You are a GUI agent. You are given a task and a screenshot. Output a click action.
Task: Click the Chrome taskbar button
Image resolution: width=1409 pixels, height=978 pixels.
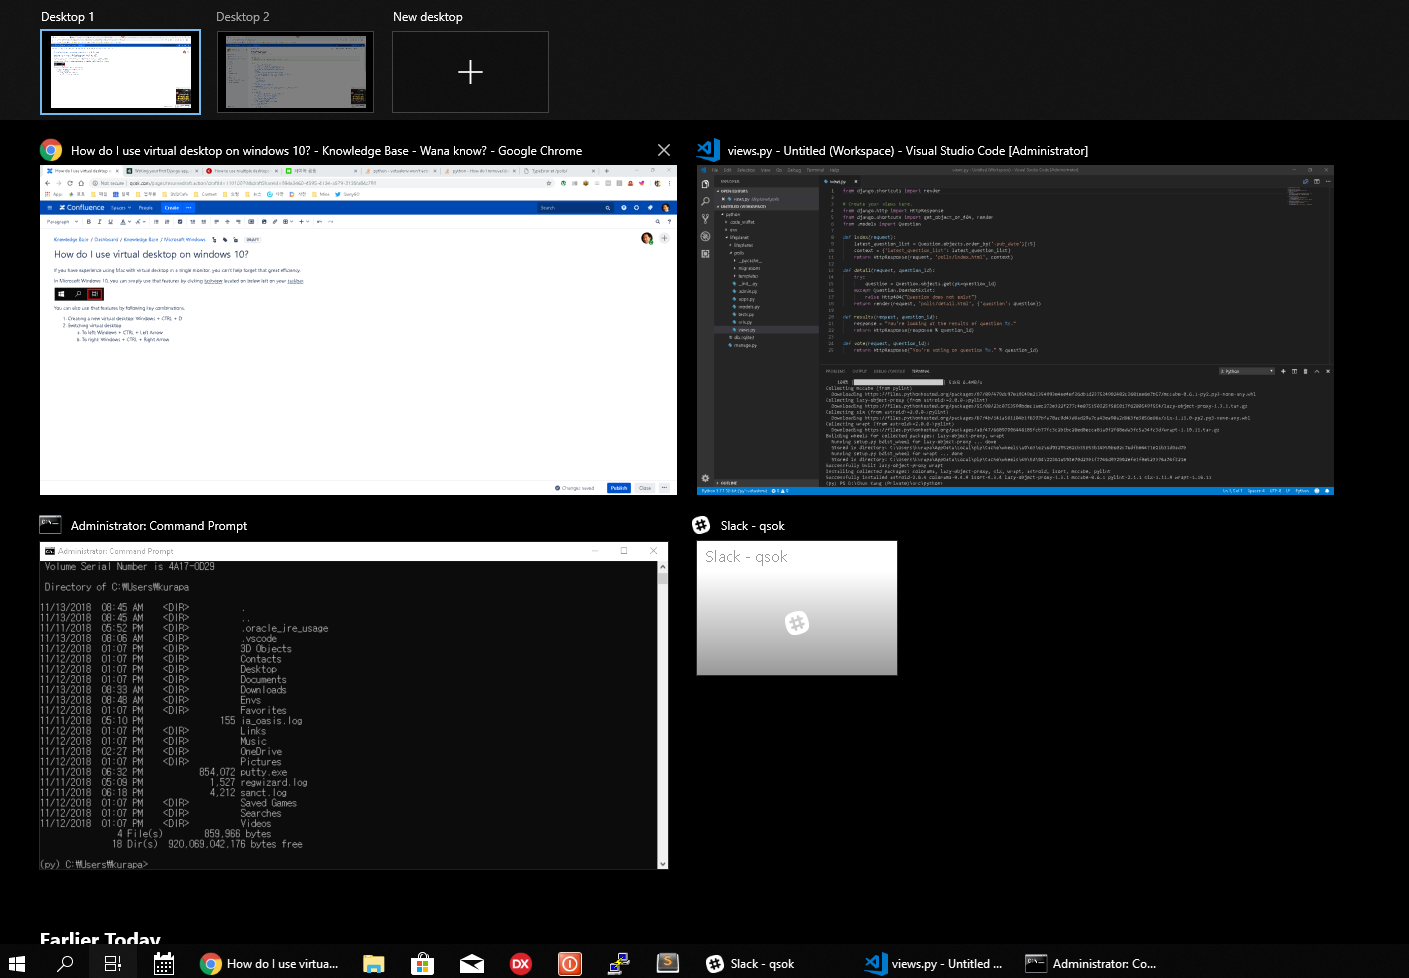pyautogui.click(x=270, y=963)
